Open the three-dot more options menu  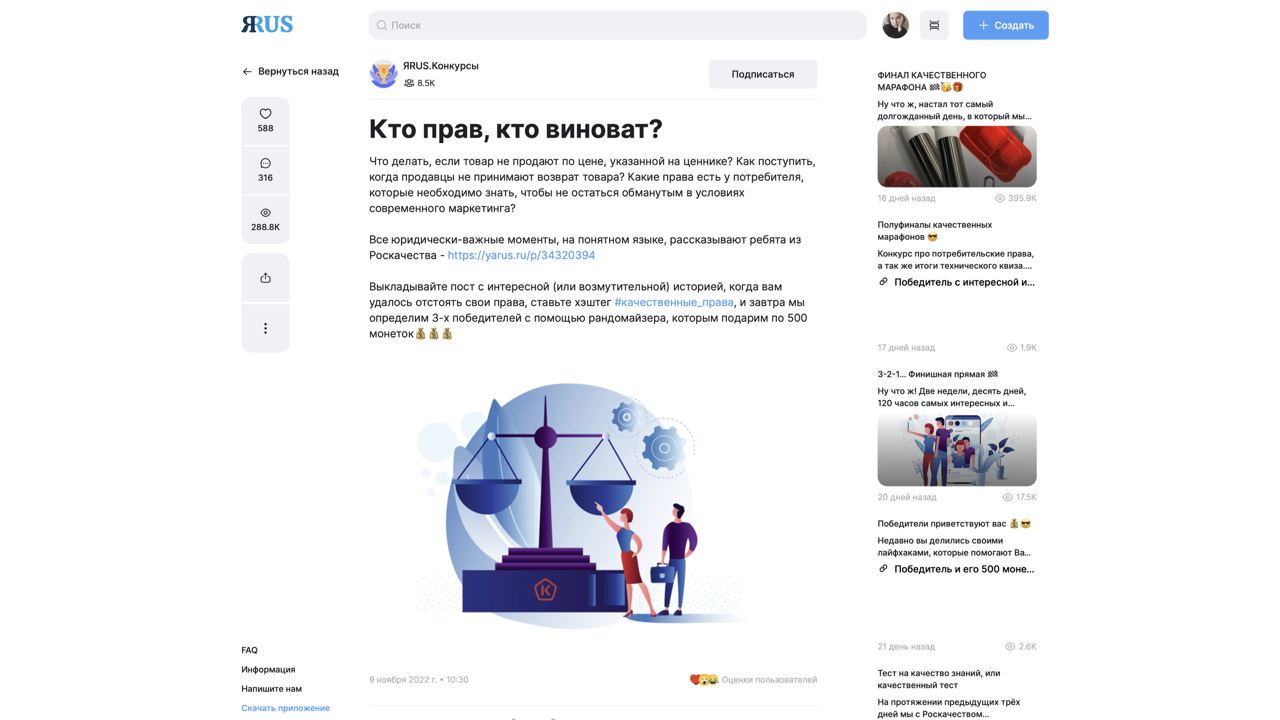(265, 328)
